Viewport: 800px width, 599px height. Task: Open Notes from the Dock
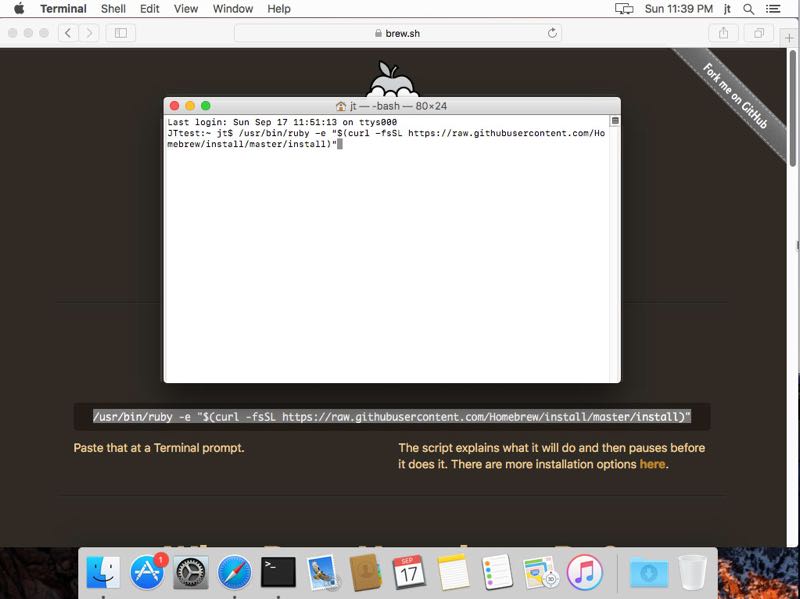[x=453, y=571]
